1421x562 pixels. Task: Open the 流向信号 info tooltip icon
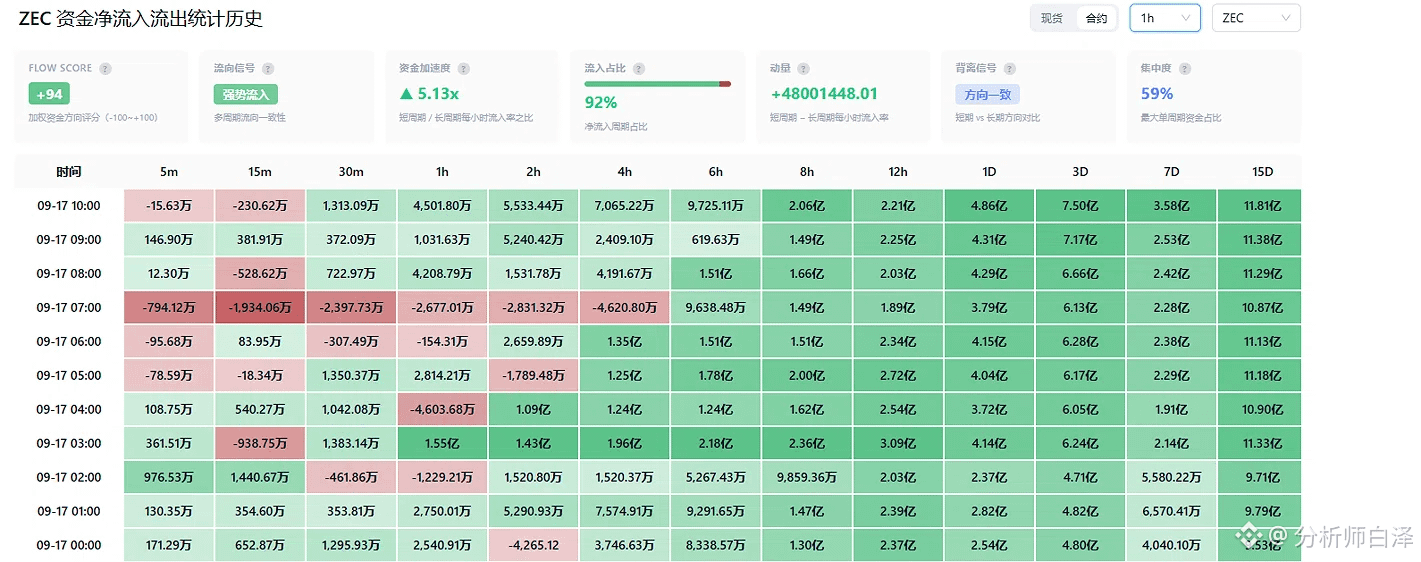pos(268,69)
